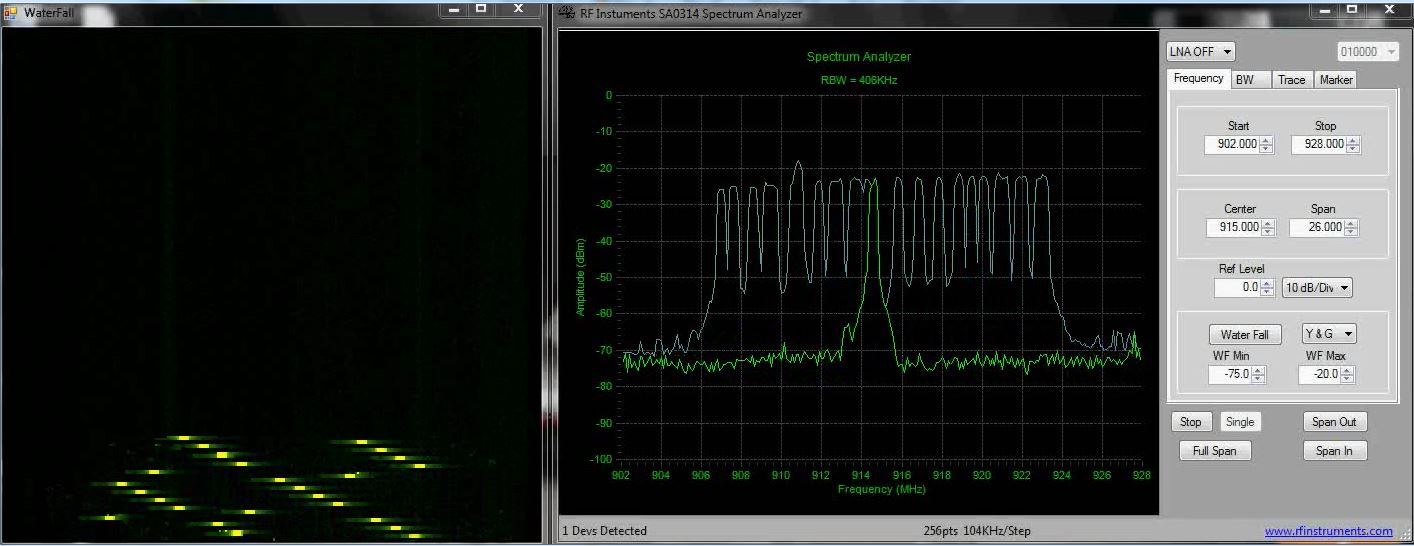Screen dimensions: 1414x546
Task: Select the Marker tab
Action: point(1335,80)
